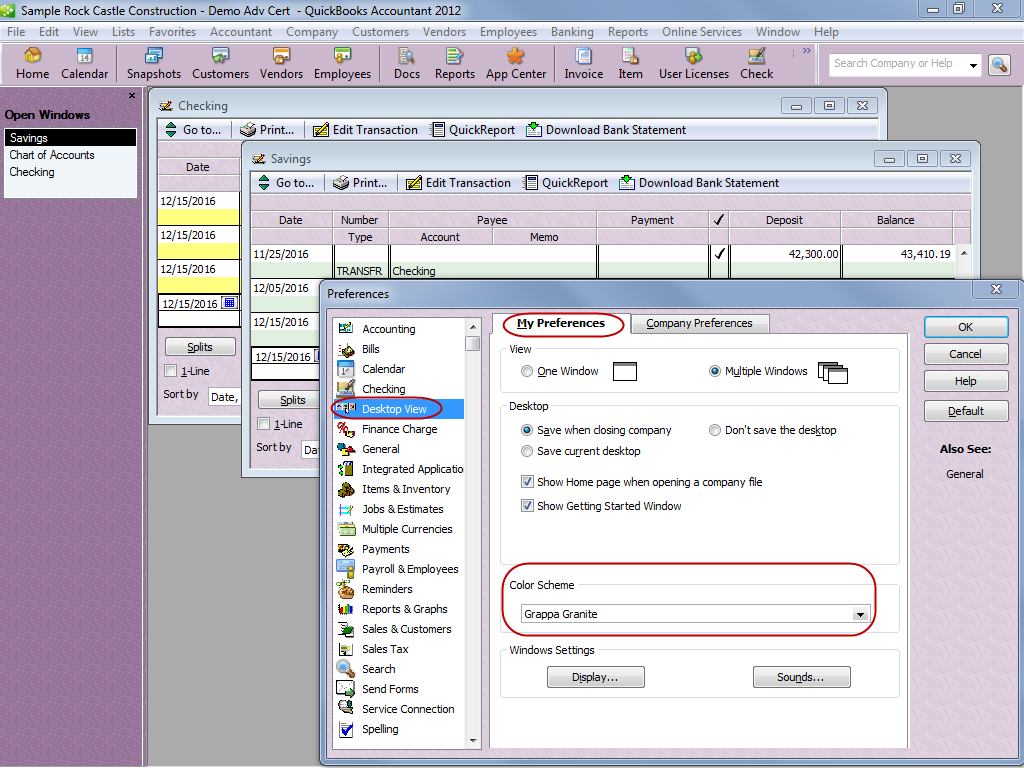The width and height of the screenshot is (1024, 768).
Task: Create an Invoice from the toolbar
Action: click(x=583, y=64)
